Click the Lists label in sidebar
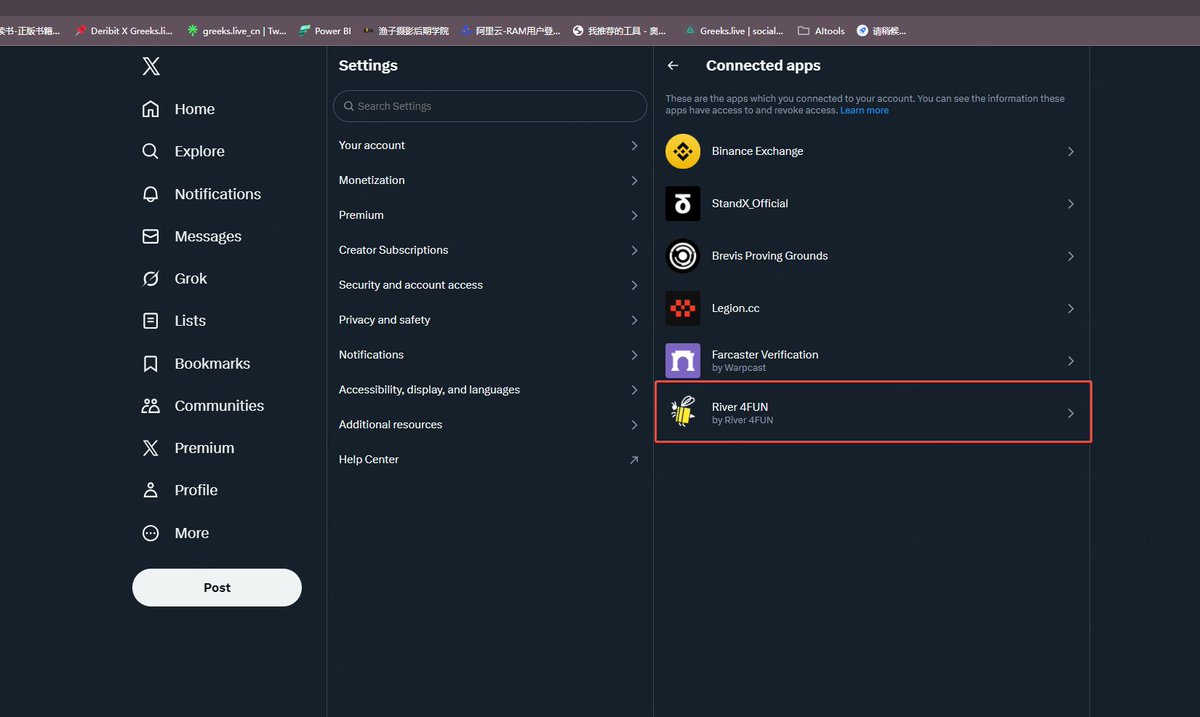The height and width of the screenshot is (717, 1200). click(x=190, y=321)
